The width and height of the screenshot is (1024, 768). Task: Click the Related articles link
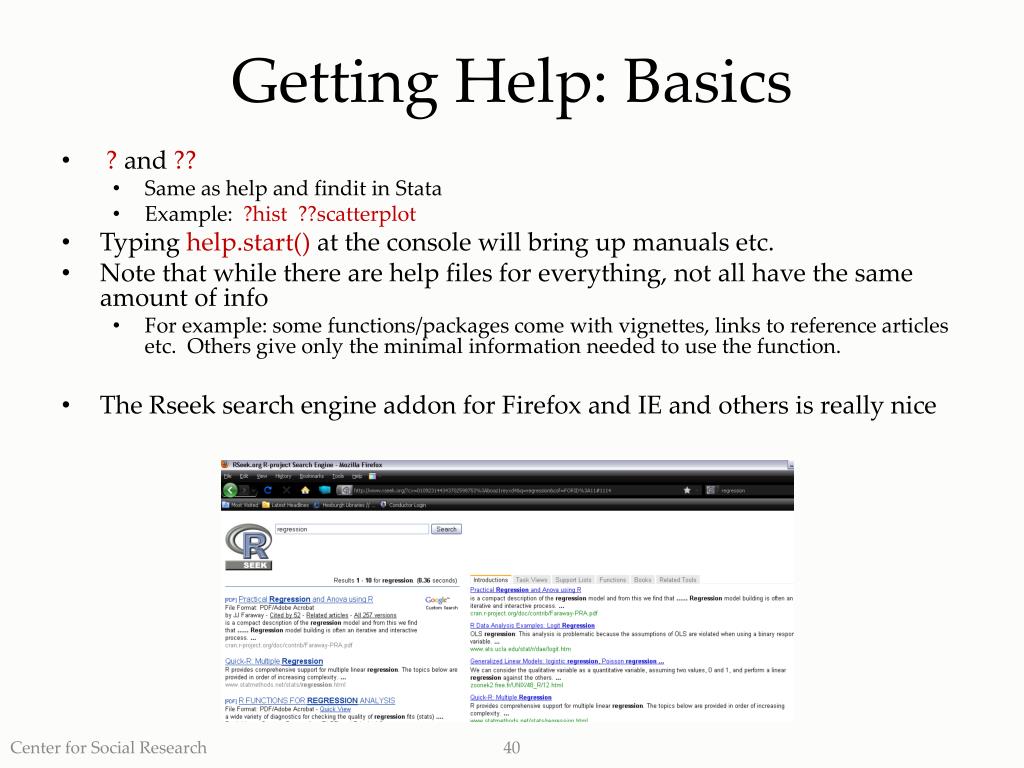pyautogui.click(x=327, y=615)
